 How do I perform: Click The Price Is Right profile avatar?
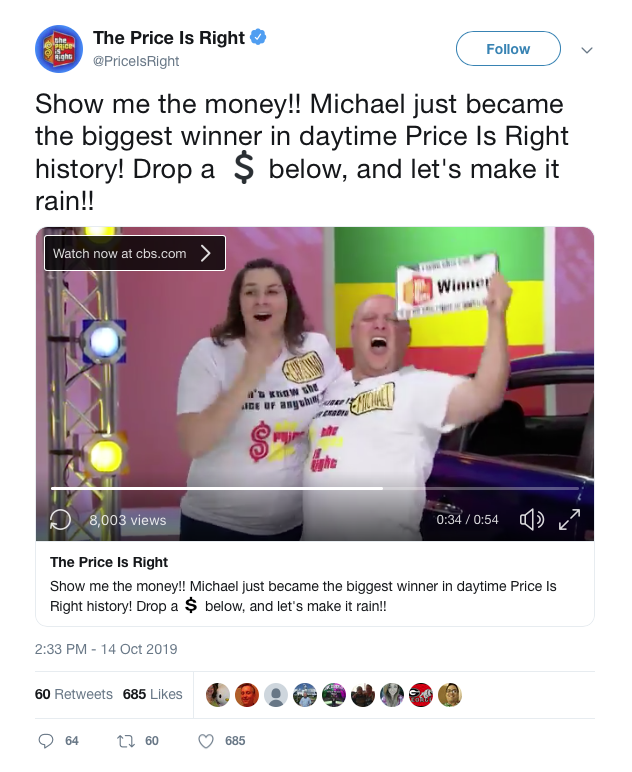[59, 49]
